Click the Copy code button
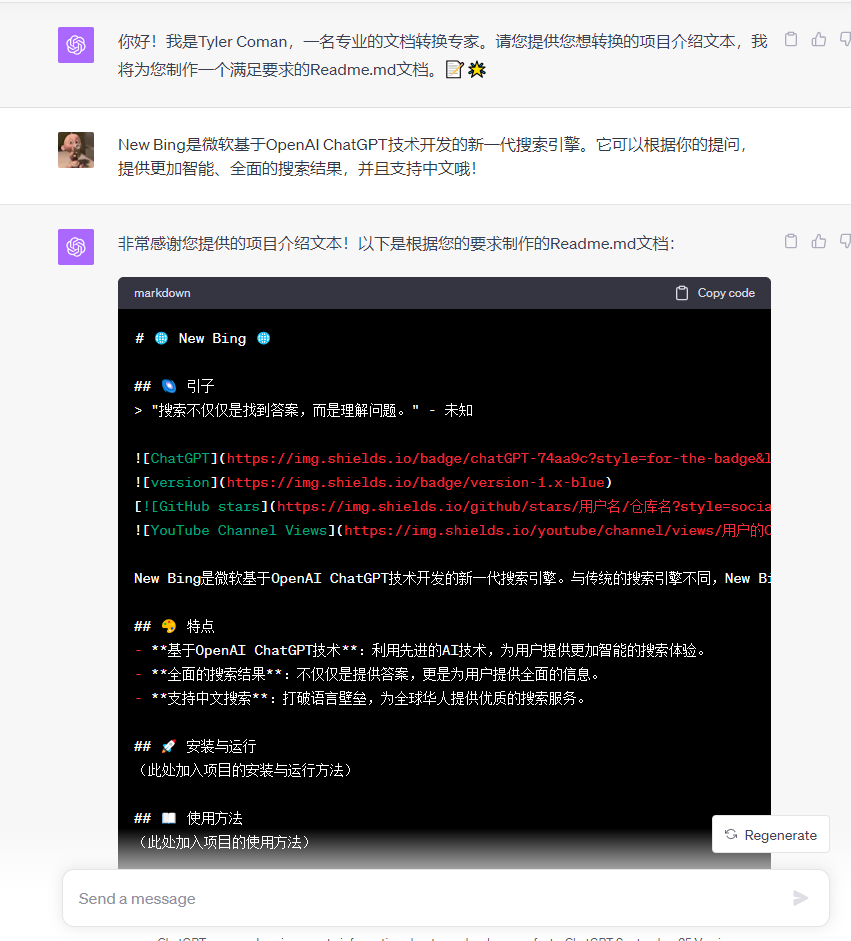Image resolution: width=851 pixels, height=941 pixels. 715,293
